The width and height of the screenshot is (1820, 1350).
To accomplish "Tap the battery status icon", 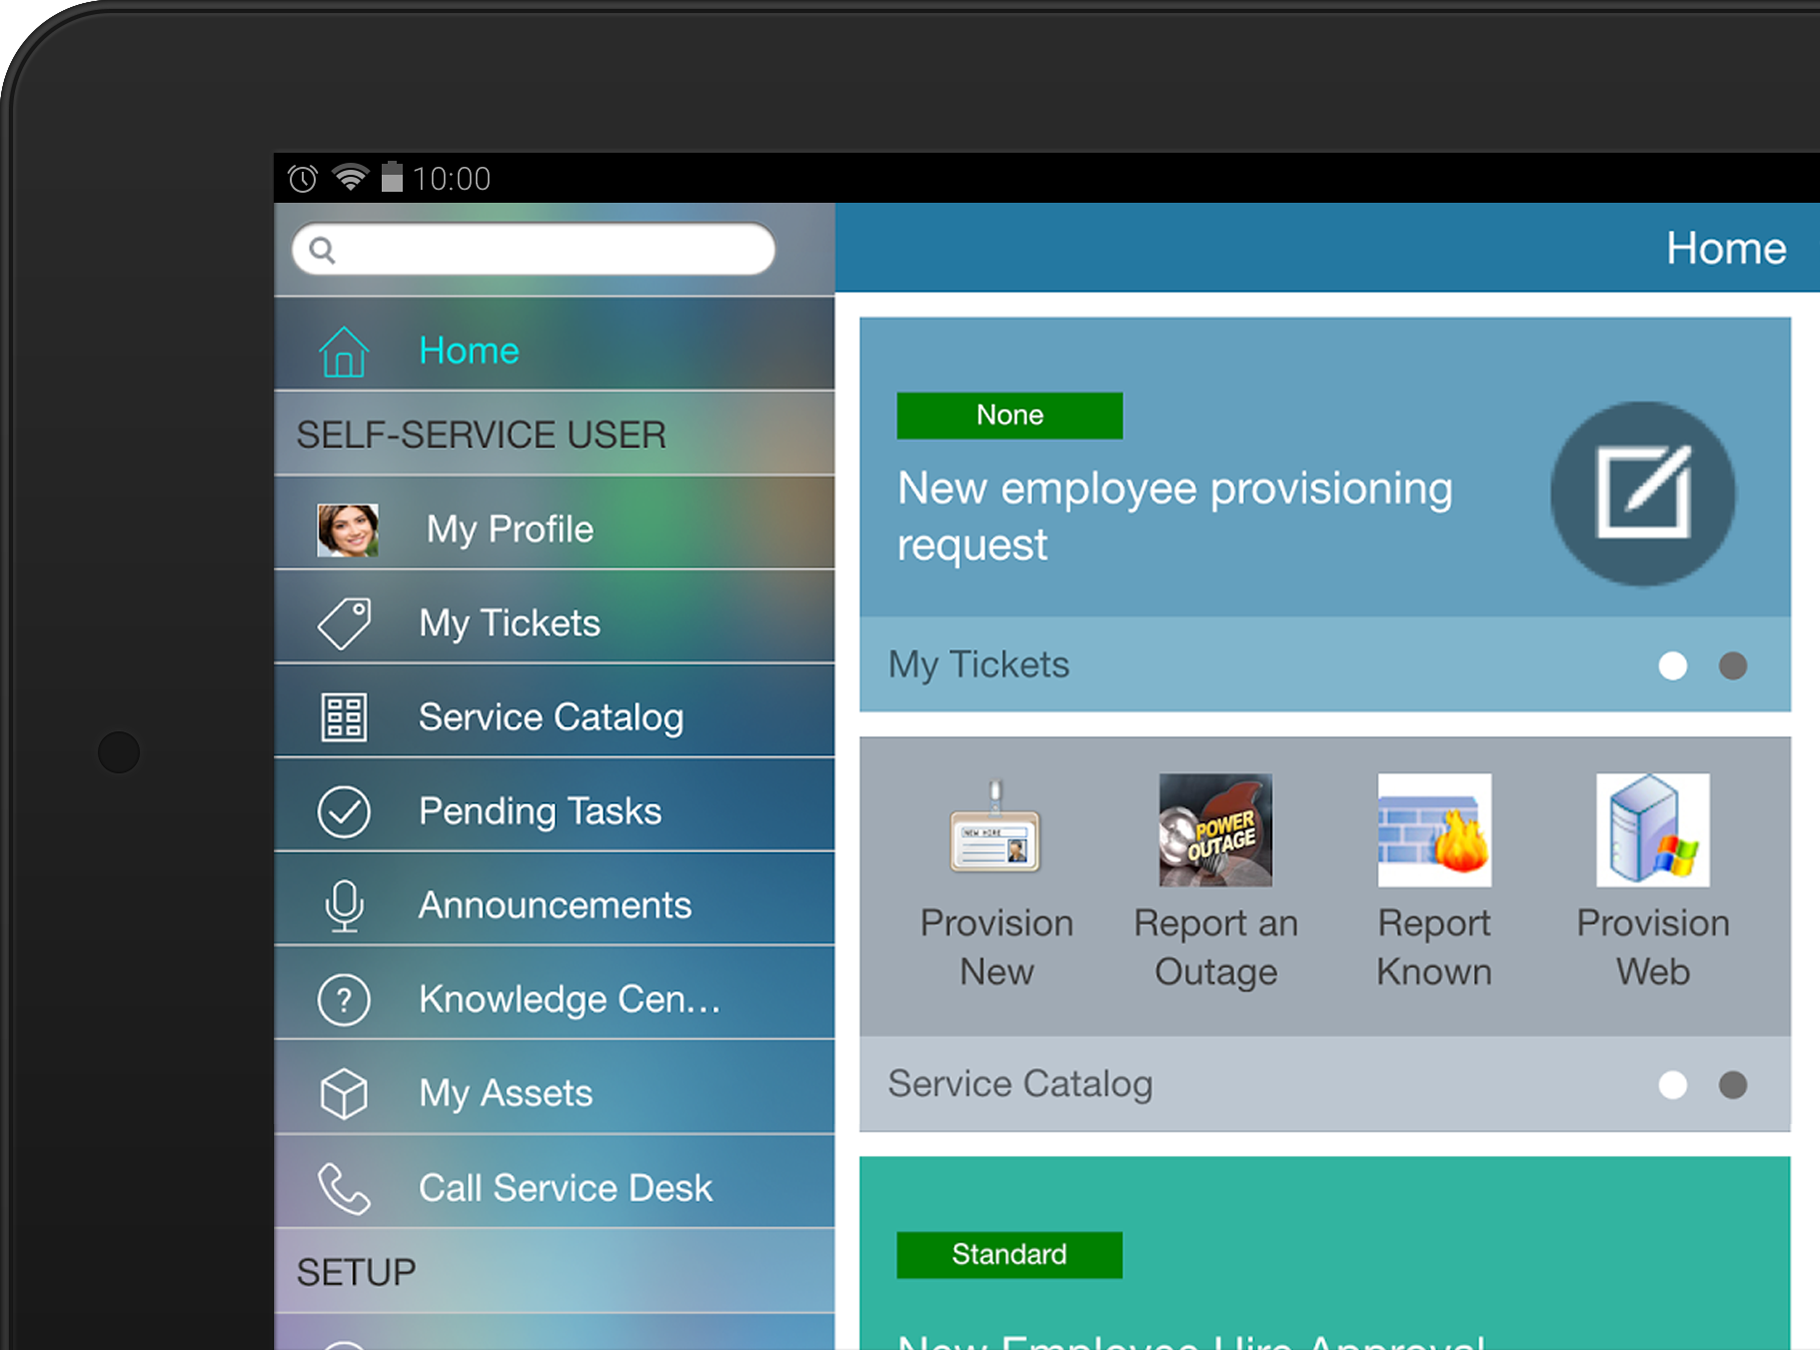I will [x=392, y=177].
